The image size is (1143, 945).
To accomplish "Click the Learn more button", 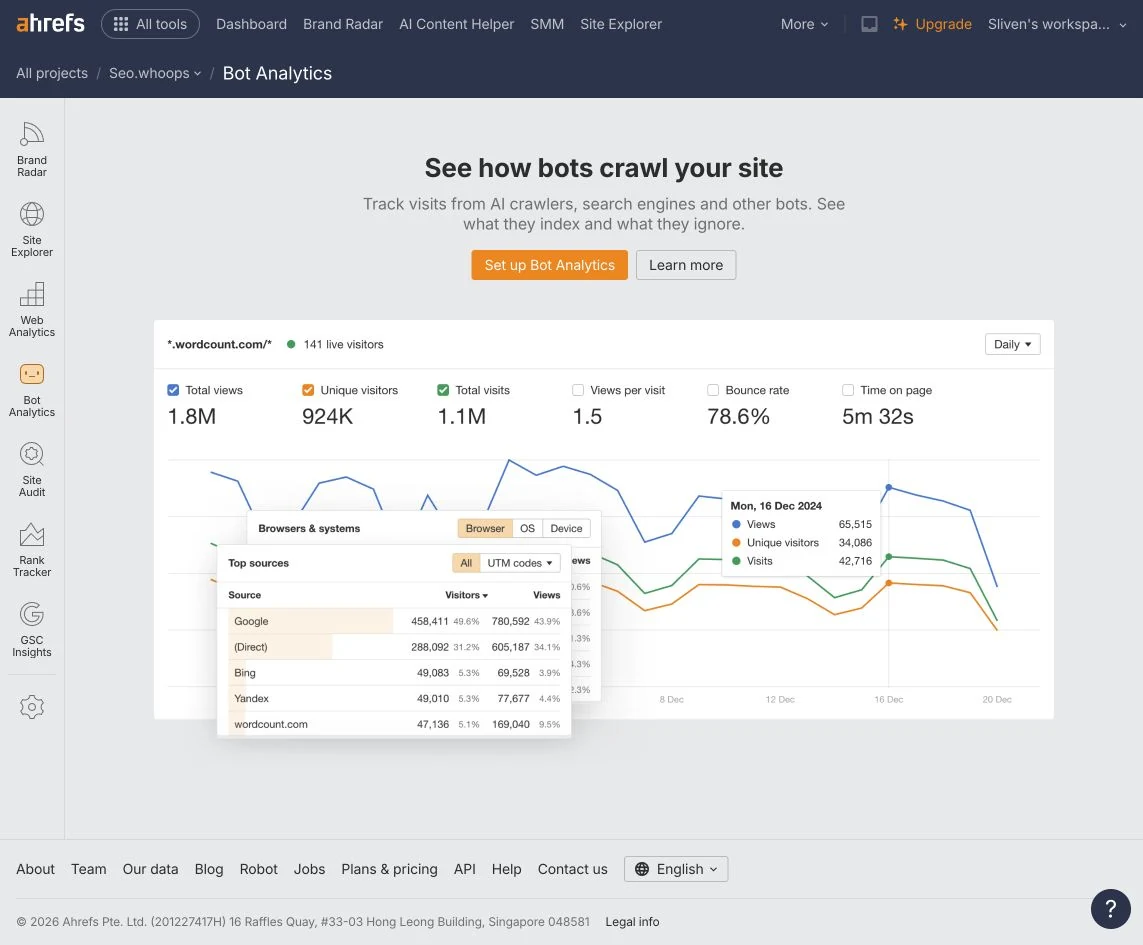I will point(686,265).
